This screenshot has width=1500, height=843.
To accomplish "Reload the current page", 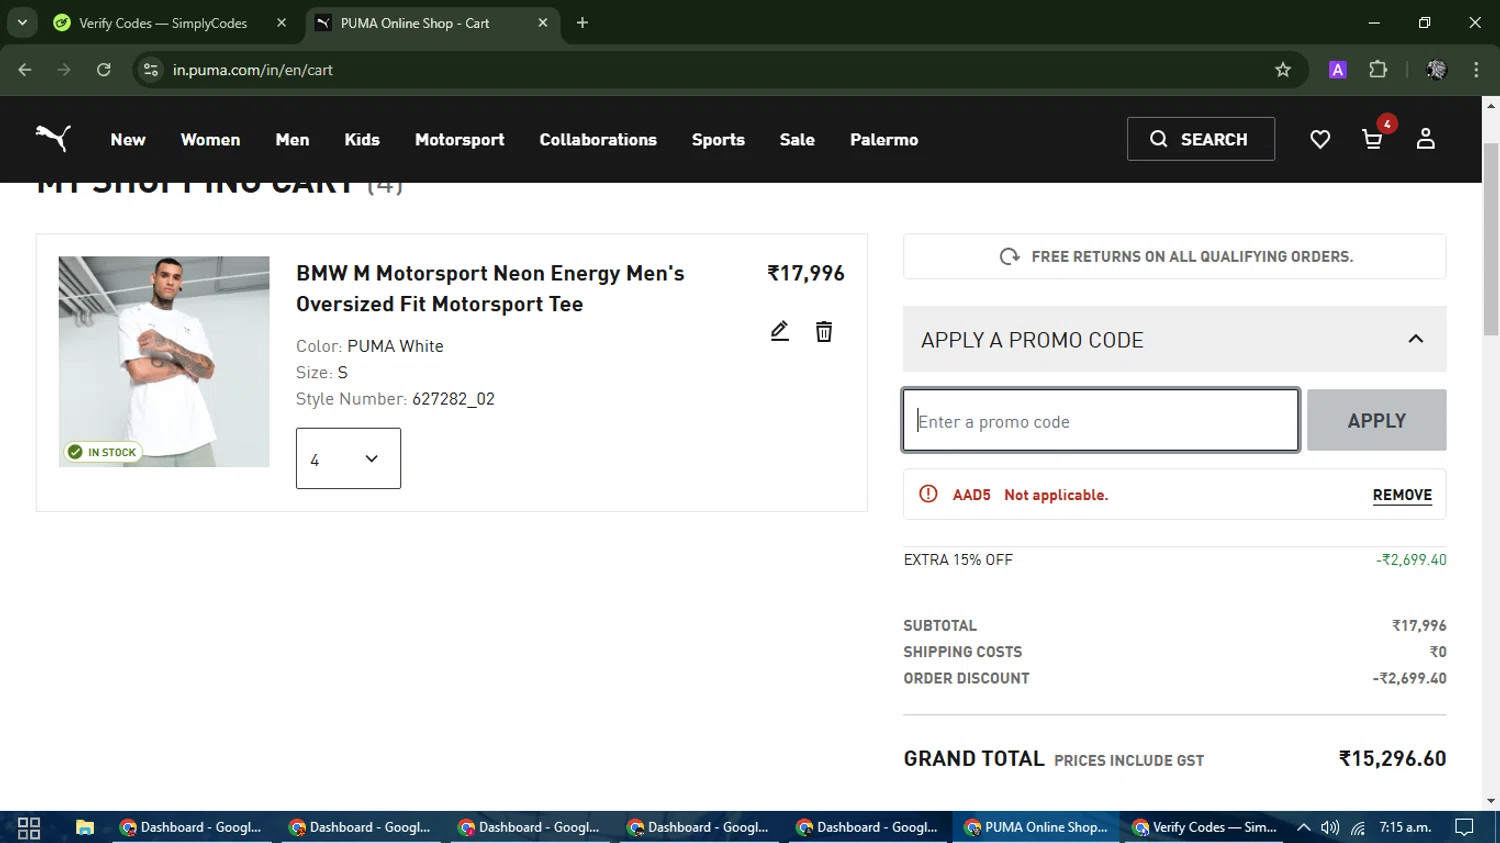I will click(x=104, y=70).
